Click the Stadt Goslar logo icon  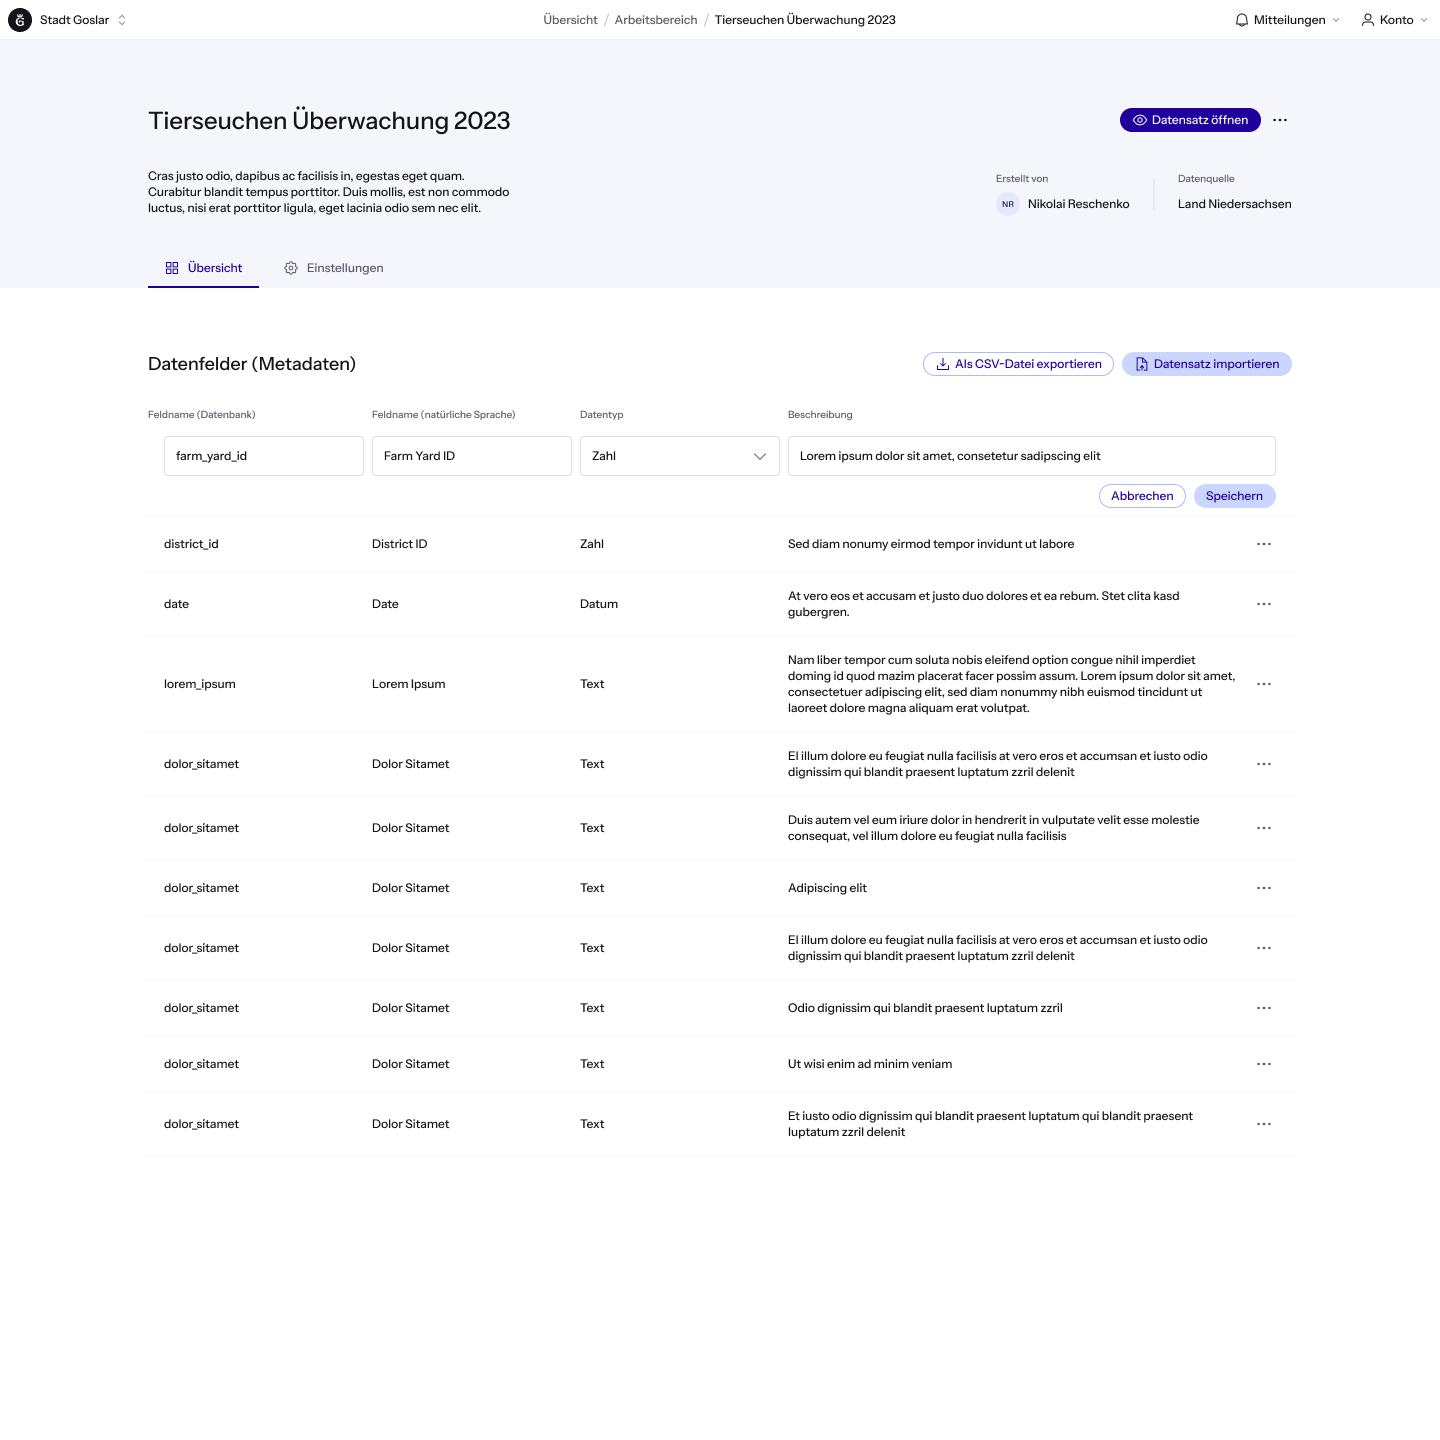pos(20,20)
